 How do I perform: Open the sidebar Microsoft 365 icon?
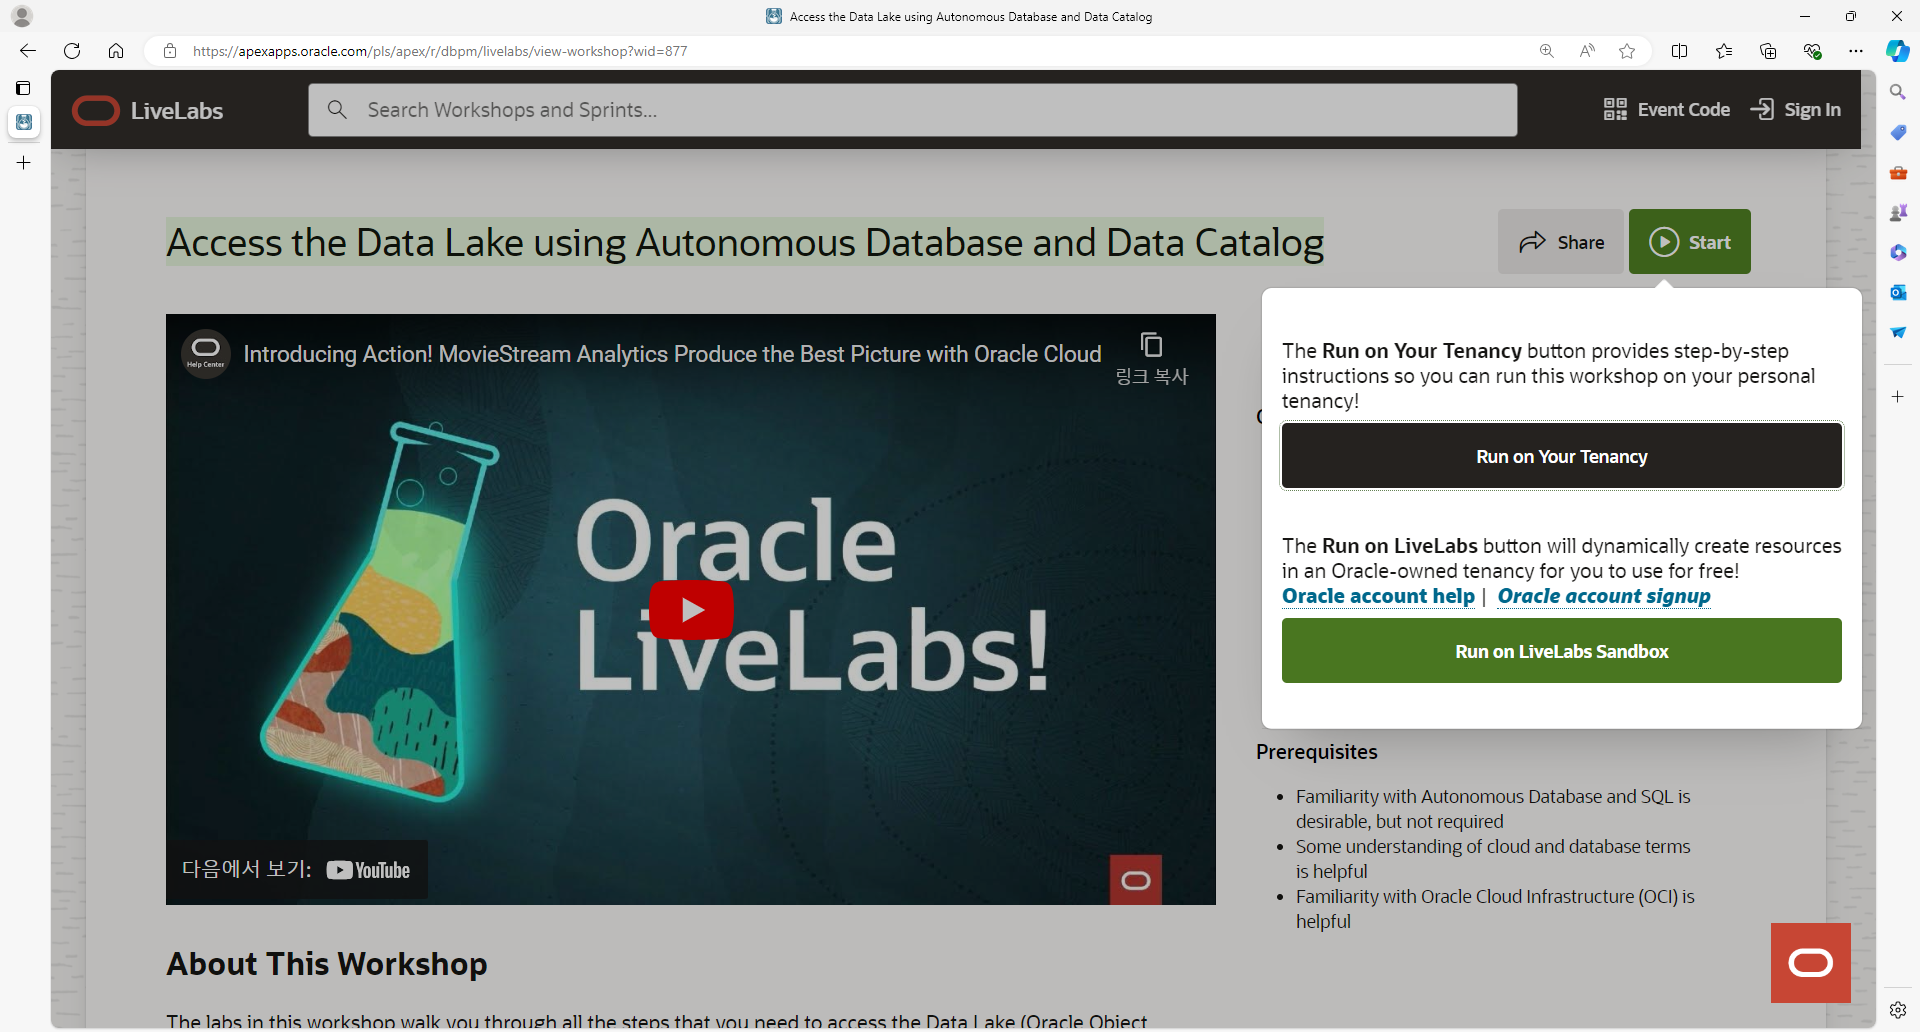pyautogui.click(x=1898, y=252)
